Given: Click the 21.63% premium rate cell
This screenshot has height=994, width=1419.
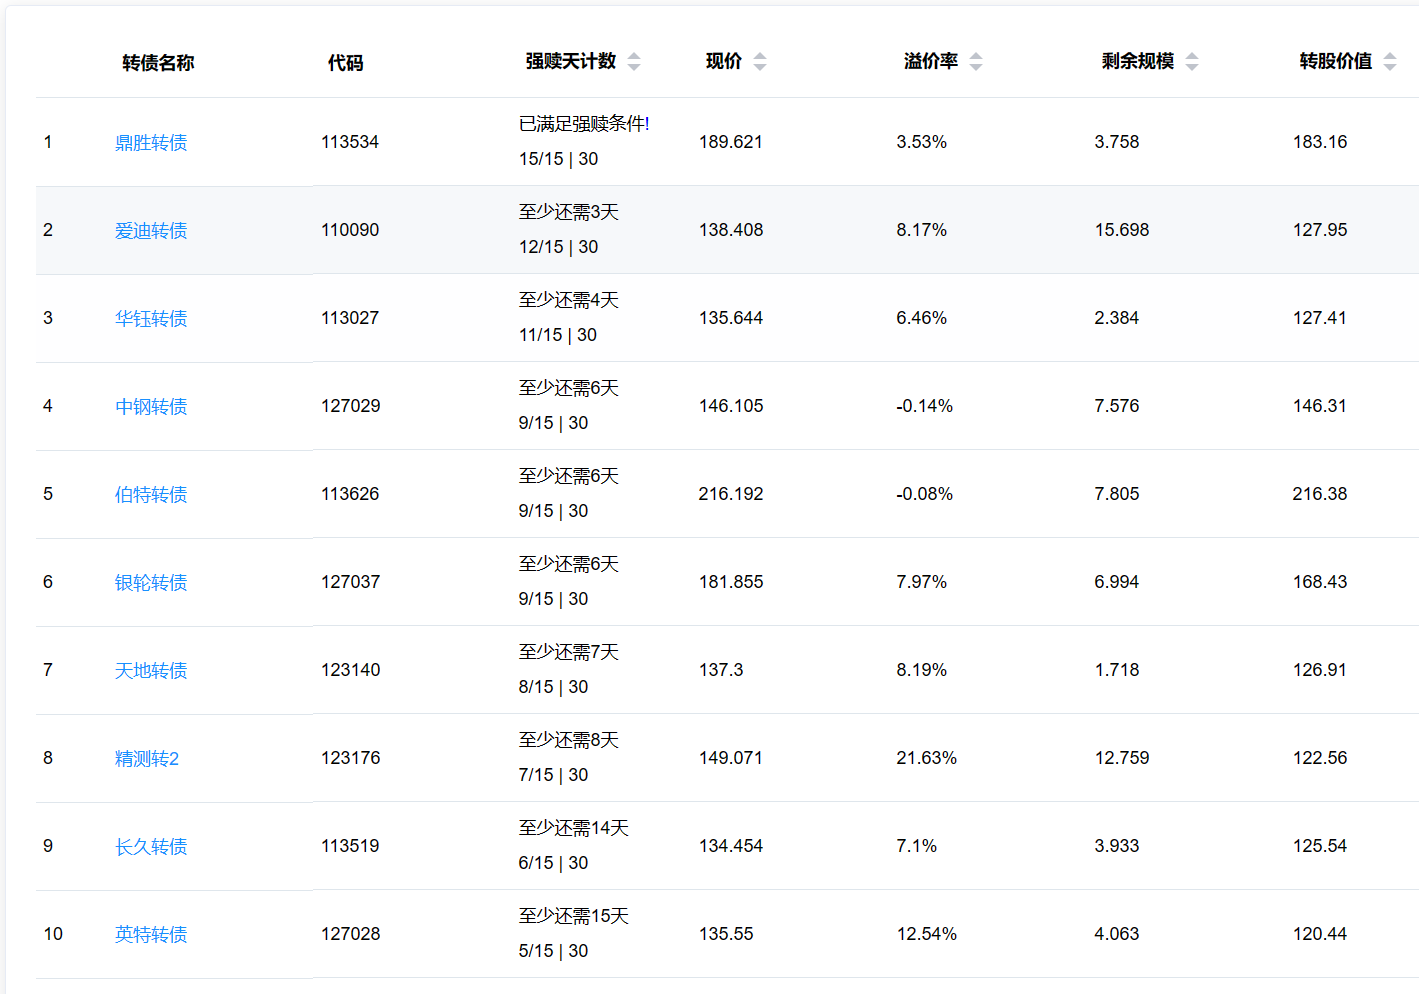Looking at the screenshot, I should pos(926,758).
